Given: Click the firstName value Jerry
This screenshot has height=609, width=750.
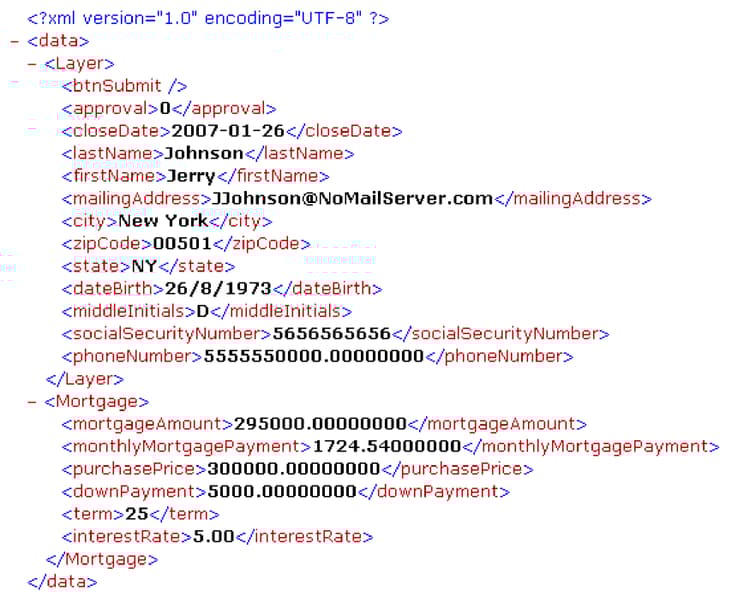Looking at the screenshot, I should pos(192,177).
